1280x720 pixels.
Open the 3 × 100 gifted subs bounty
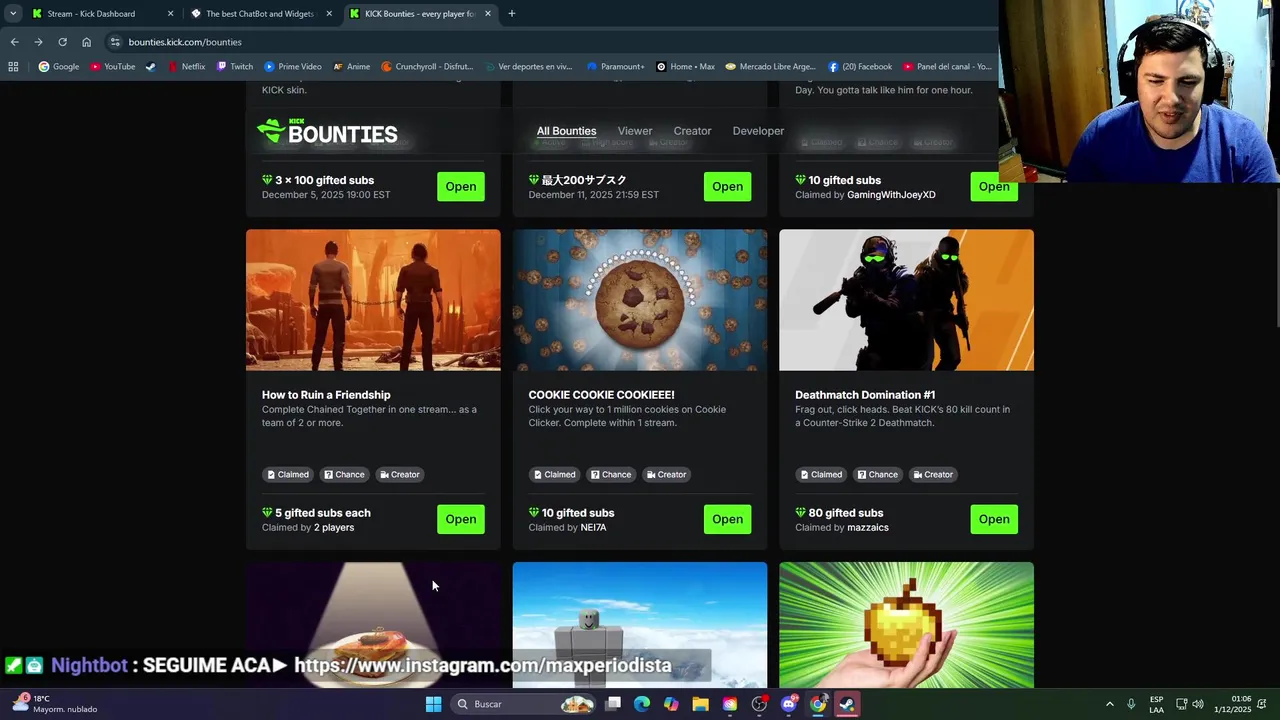461,187
